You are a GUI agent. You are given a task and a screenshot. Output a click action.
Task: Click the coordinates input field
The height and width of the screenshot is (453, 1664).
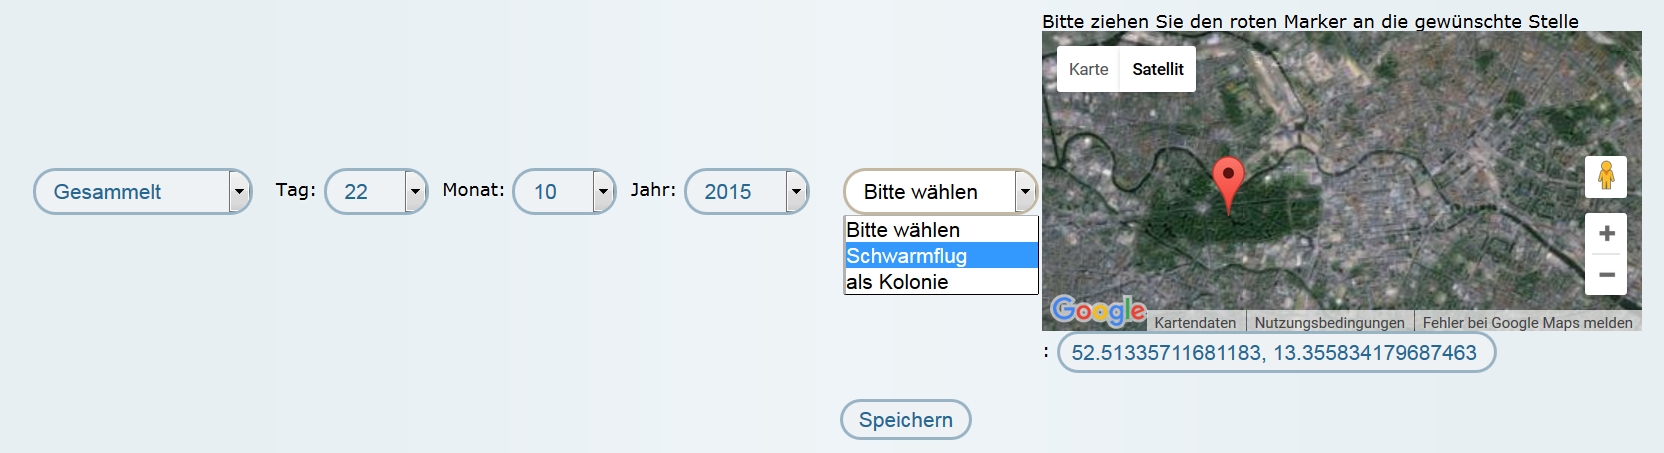tap(1275, 352)
